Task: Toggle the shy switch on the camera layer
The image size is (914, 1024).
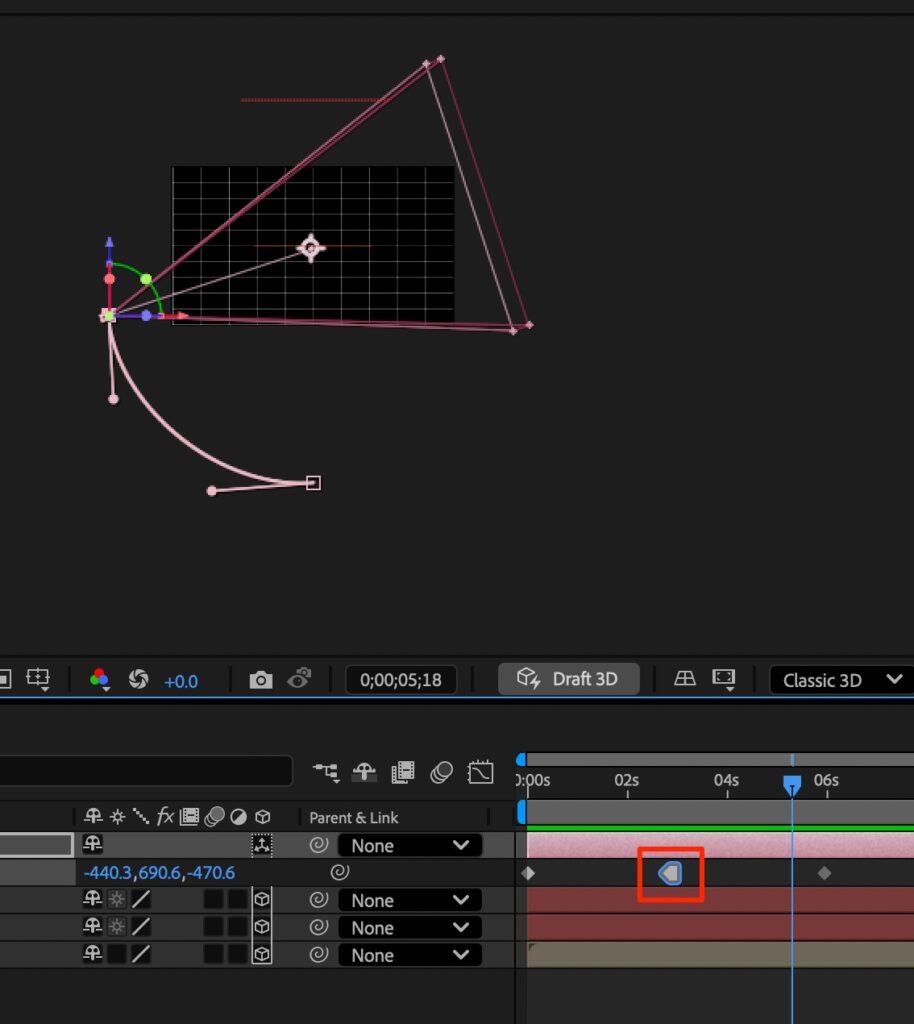Action: tap(93, 845)
